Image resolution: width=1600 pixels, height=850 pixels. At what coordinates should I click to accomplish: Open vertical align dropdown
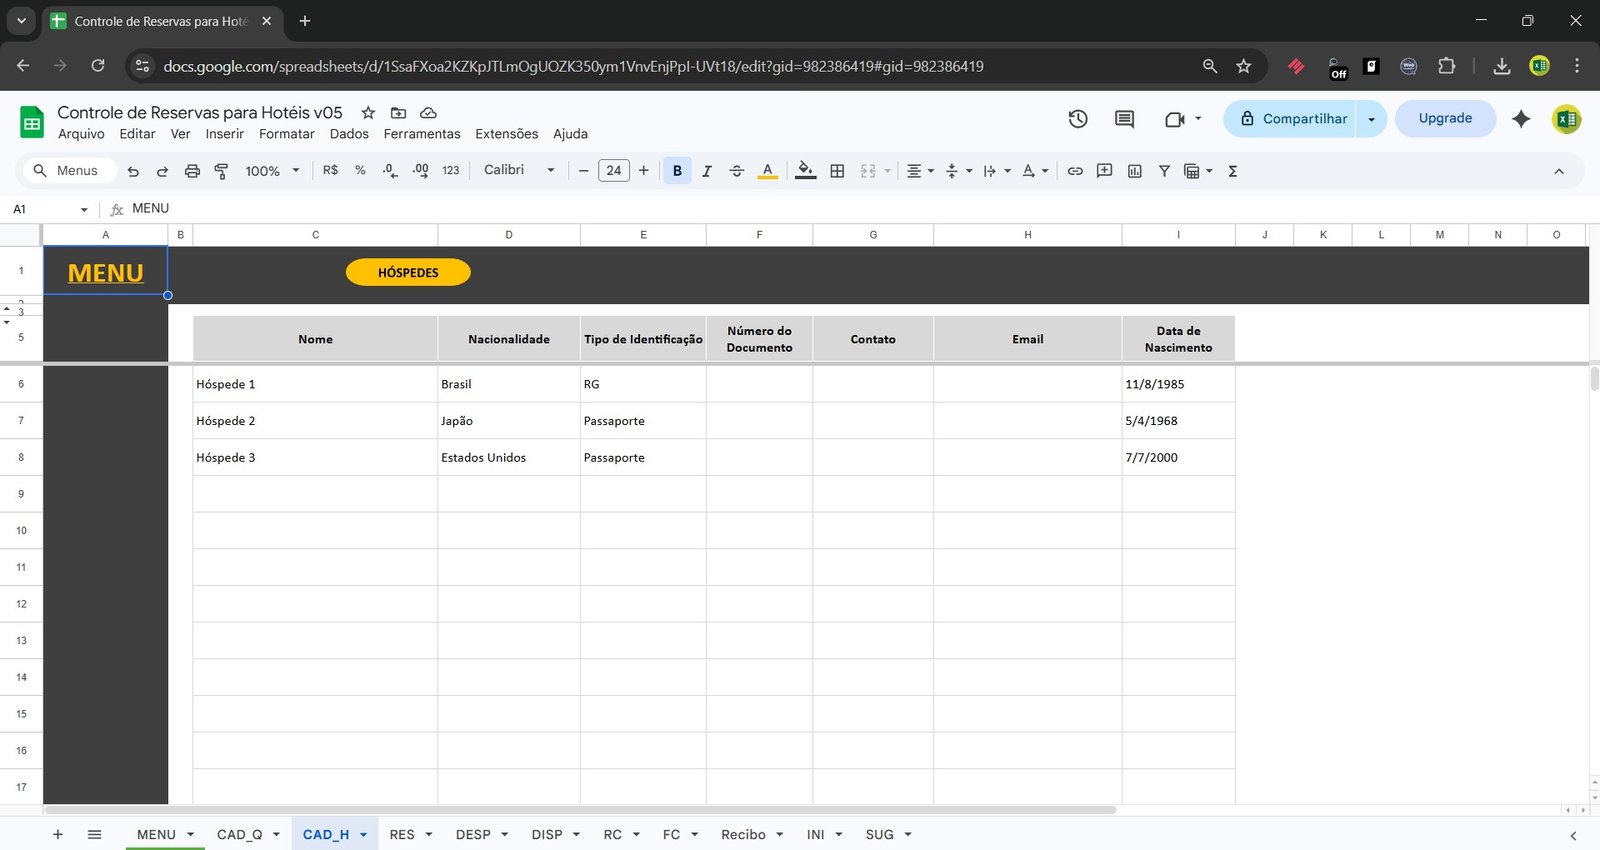point(958,171)
